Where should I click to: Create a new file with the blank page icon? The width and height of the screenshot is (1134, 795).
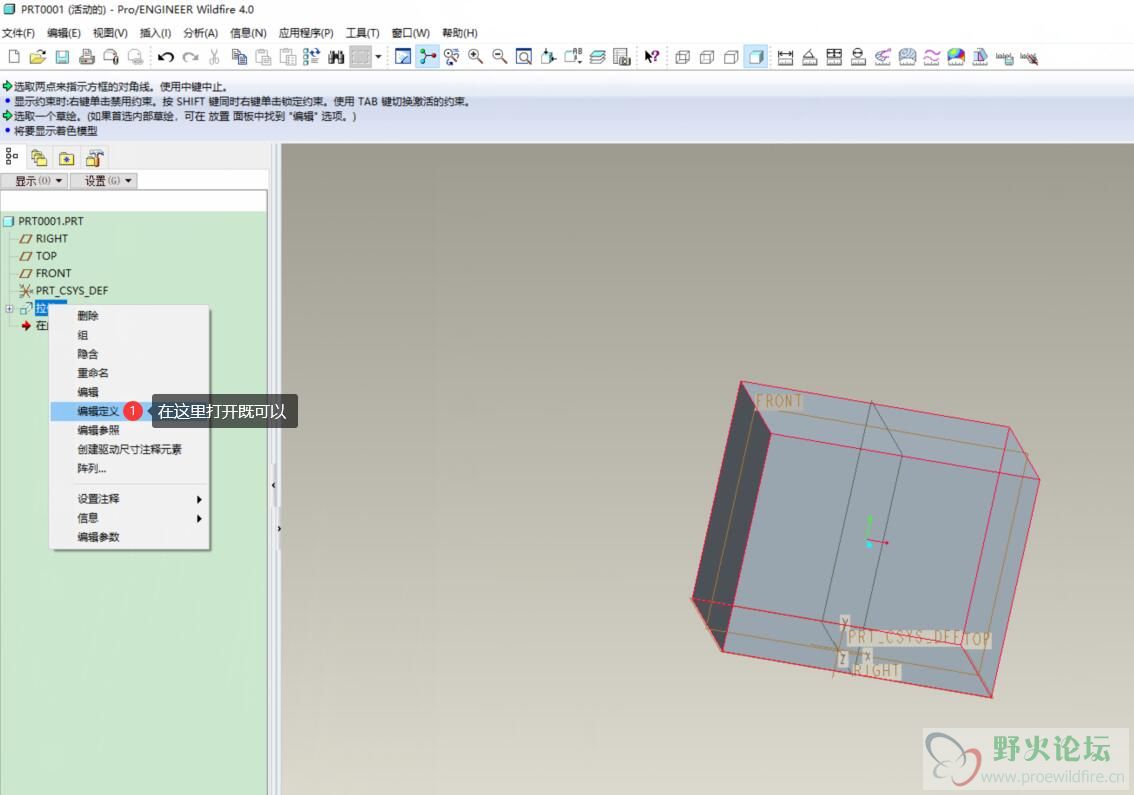(x=14, y=56)
